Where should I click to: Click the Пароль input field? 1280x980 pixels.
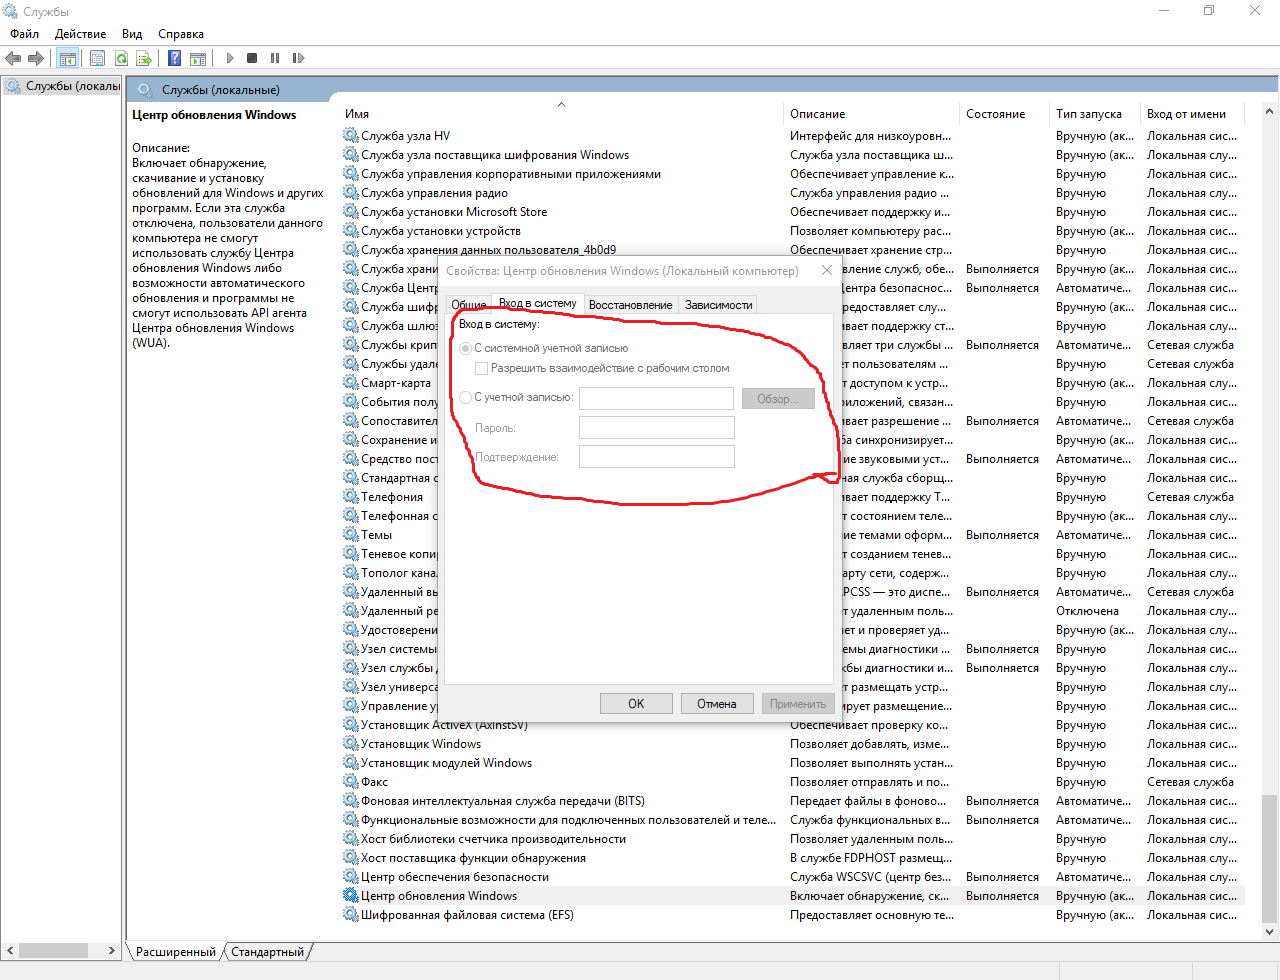tap(657, 428)
